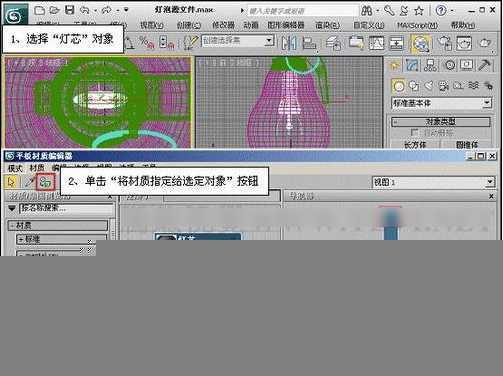Open the 自定义(U) menu
This screenshot has width=503, height=376.
point(368,25)
